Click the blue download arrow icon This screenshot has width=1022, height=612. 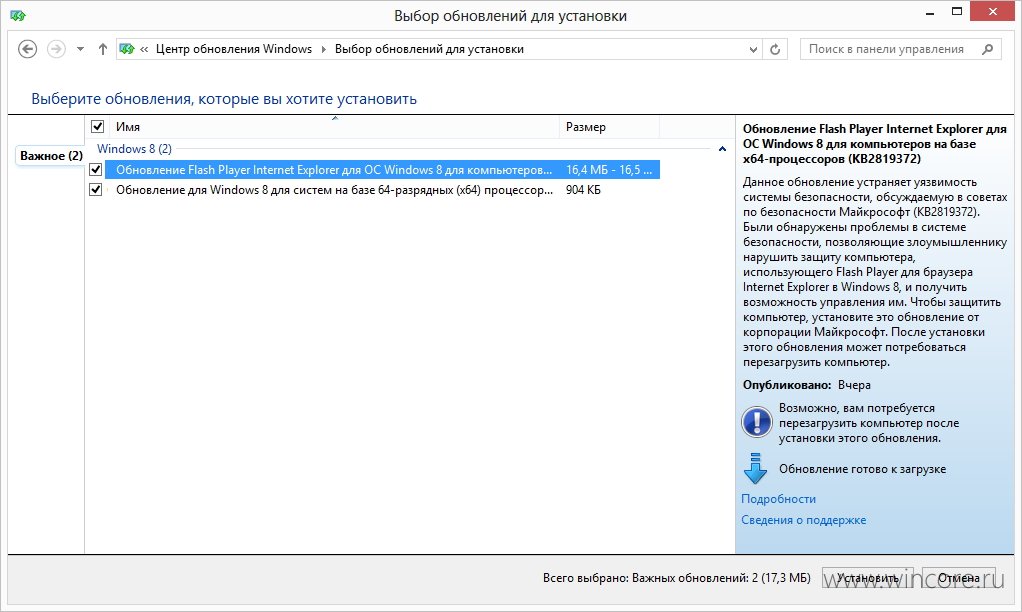[x=755, y=469]
